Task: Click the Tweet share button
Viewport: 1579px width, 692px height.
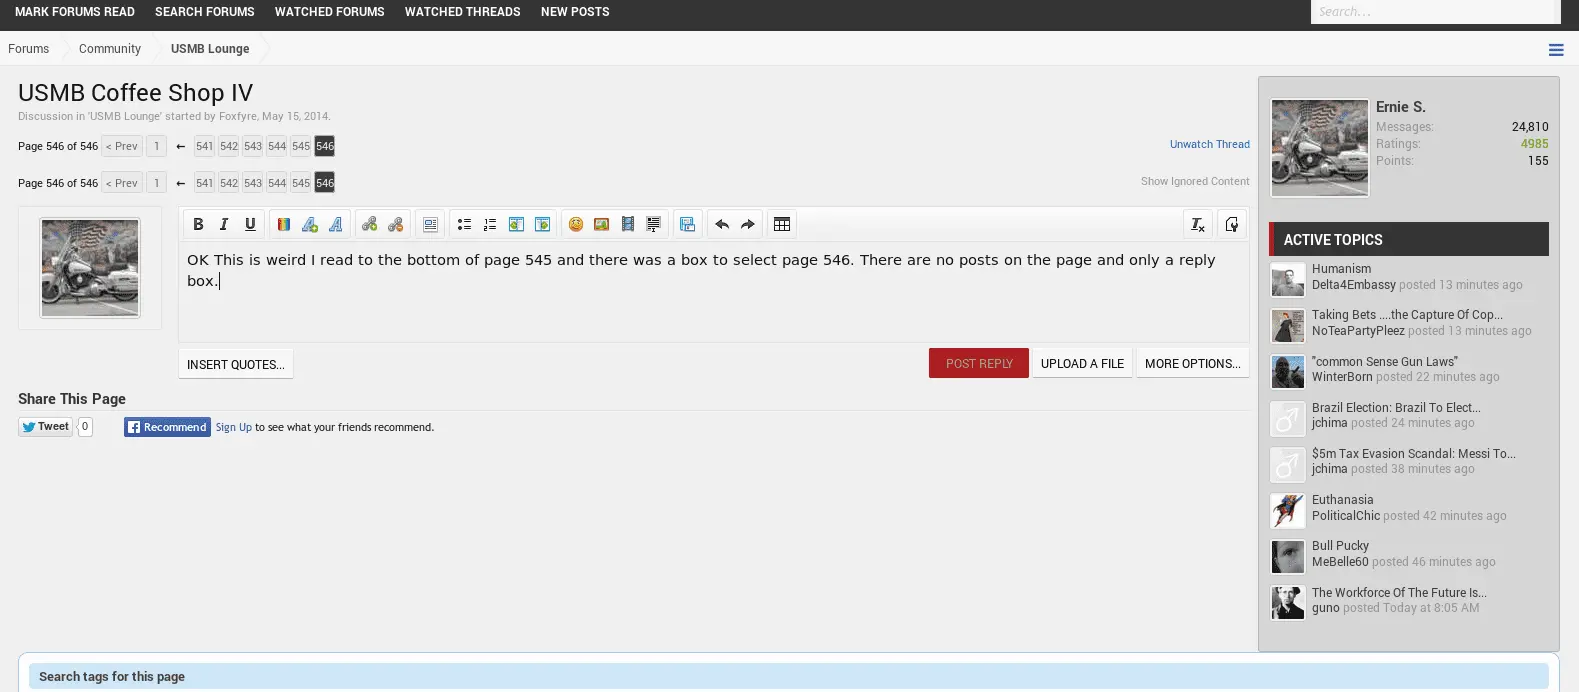Action: pos(46,427)
